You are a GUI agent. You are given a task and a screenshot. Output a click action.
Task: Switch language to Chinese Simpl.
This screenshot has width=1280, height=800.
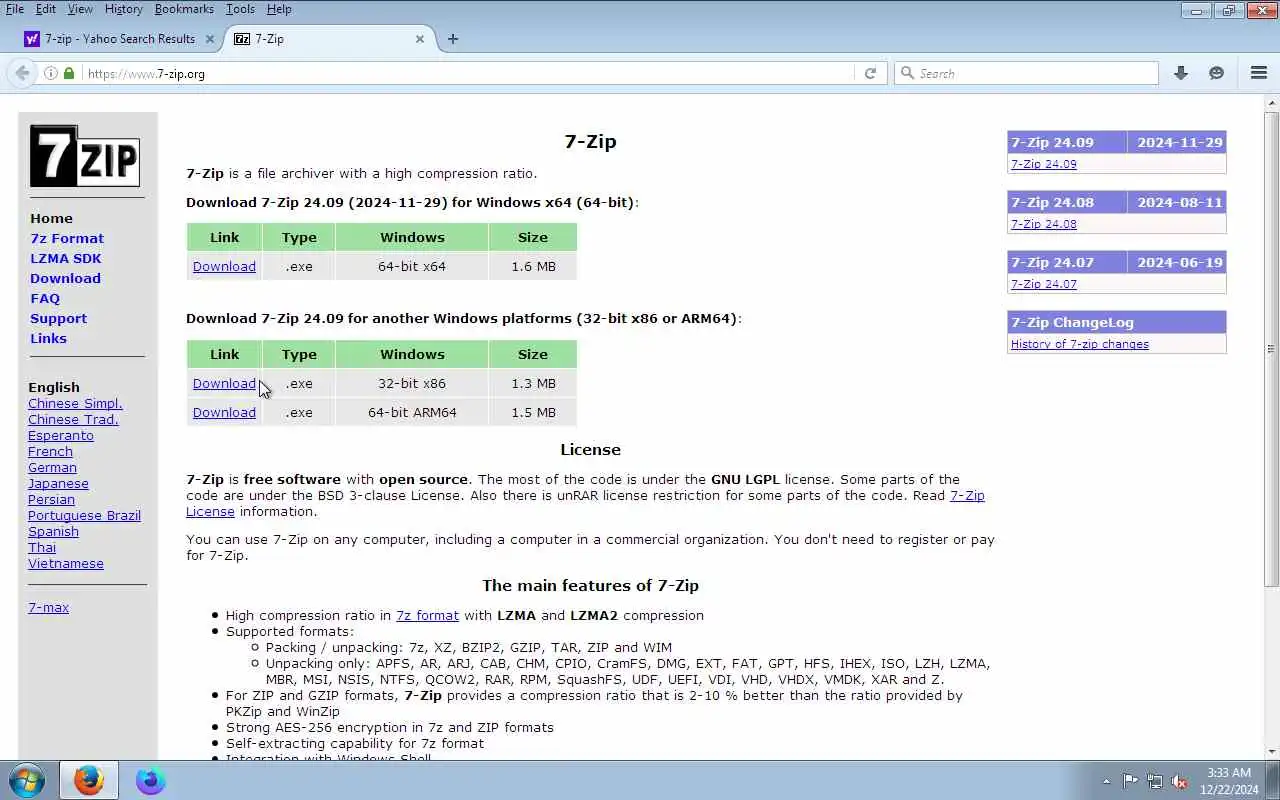(75, 404)
